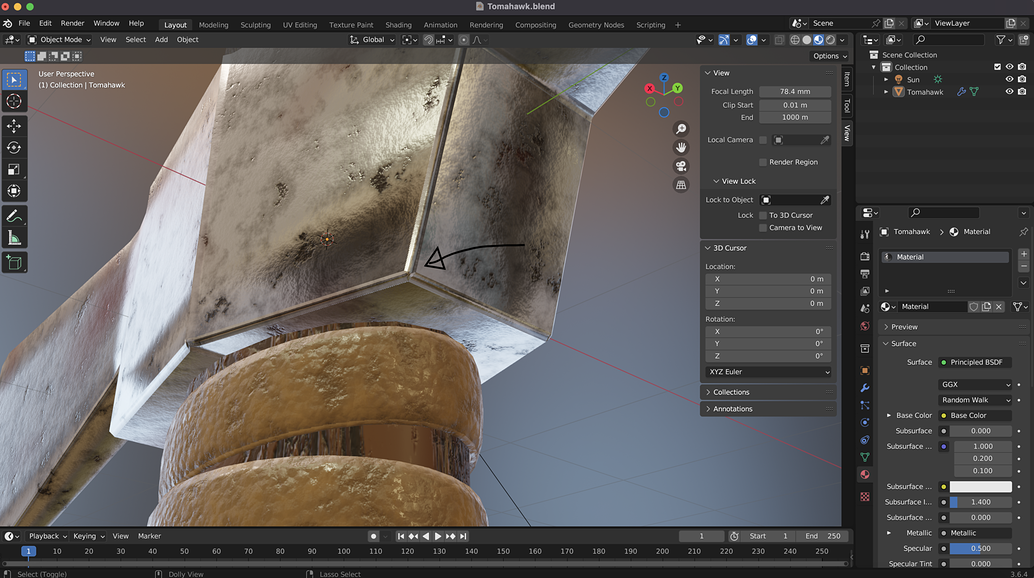Click the eyedropper beside Lock to Object
This screenshot has height=578, width=1034.
coord(824,200)
